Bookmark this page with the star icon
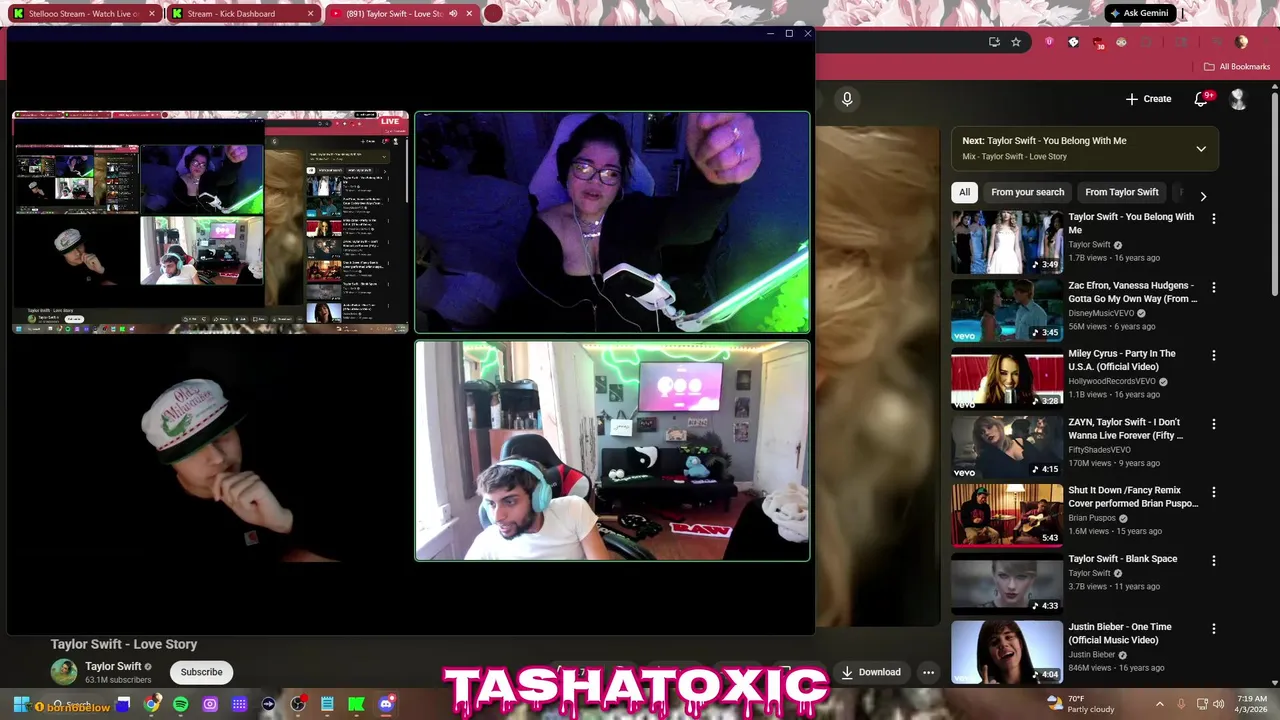This screenshot has height=720, width=1280. pos(1016,42)
